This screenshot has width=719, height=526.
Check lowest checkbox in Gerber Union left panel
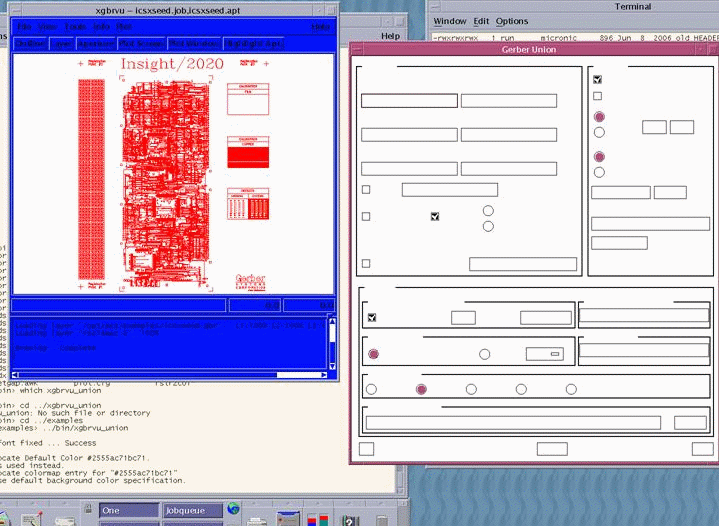coord(366,263)
